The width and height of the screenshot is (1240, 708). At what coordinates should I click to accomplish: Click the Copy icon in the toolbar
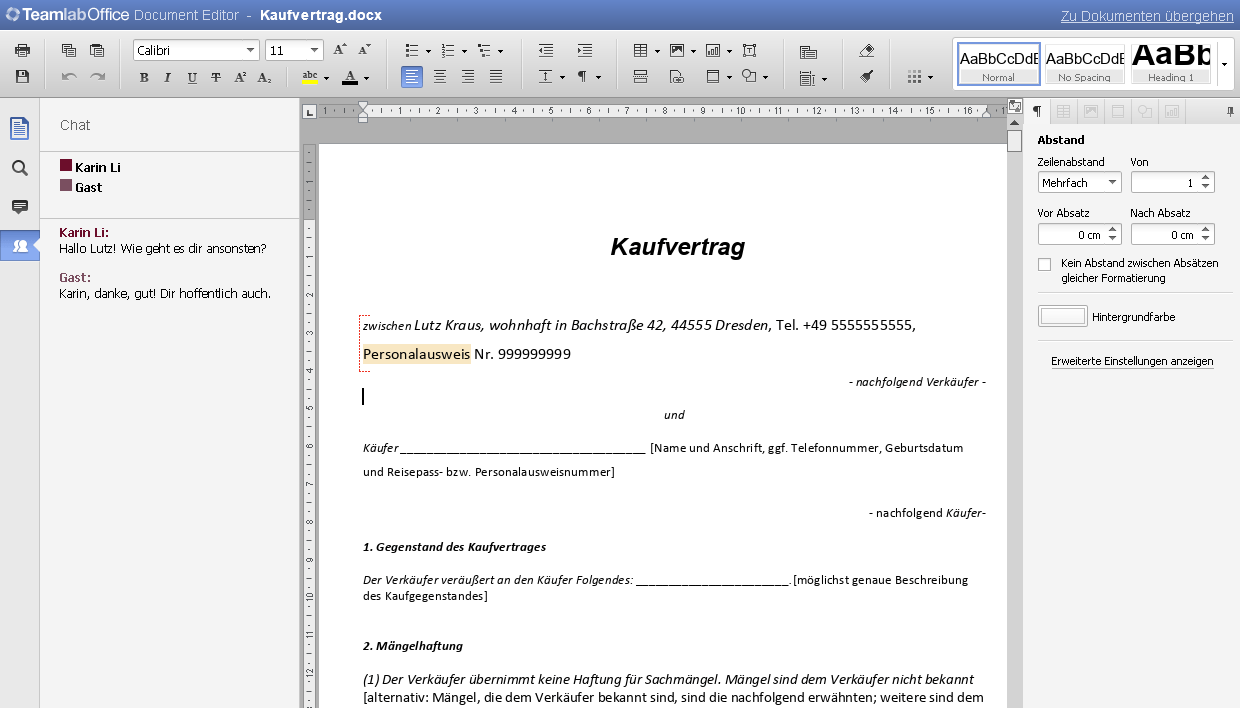pyautogui.click(x=69, y=50)
